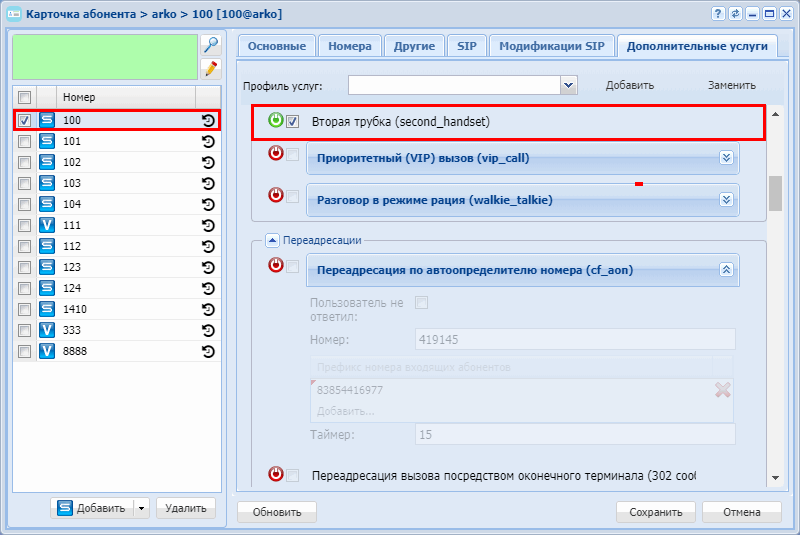The height and width of the screenshot is (535, 800).
Task: Click red X delete icon for prefix 83854416977
Action: point(722,390)
